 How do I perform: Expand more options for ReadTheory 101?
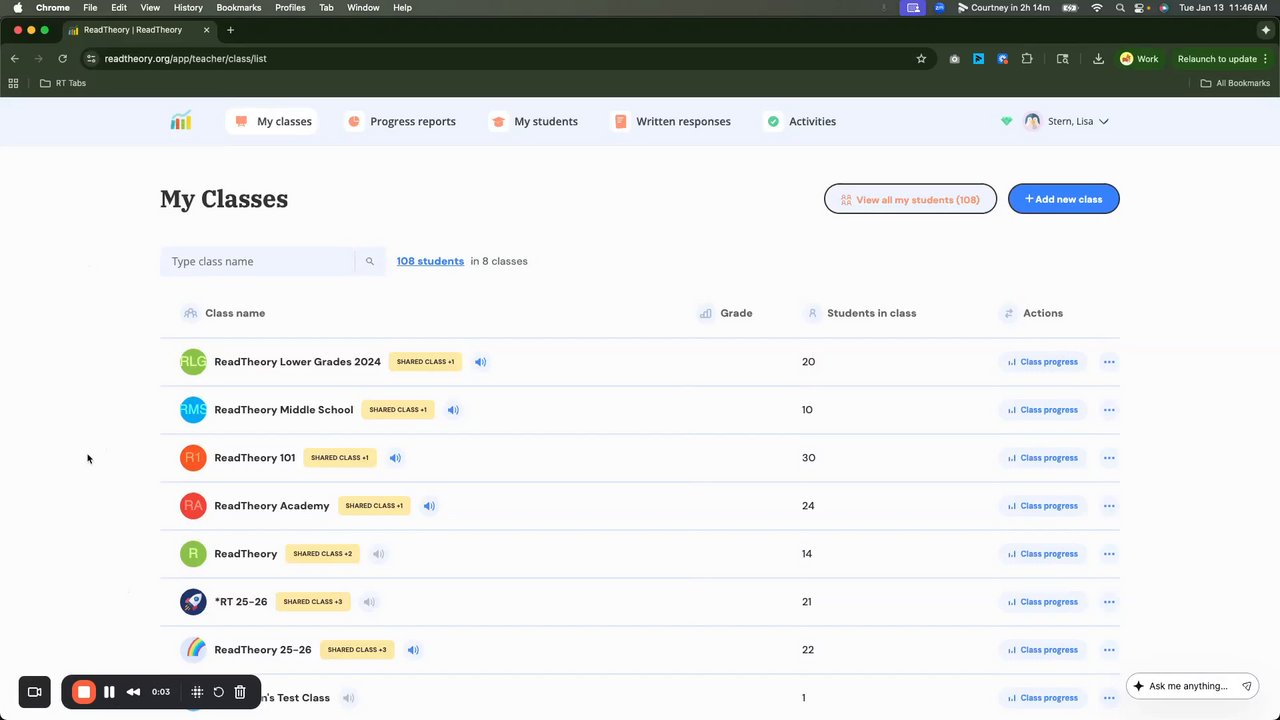coord(1109,458)
